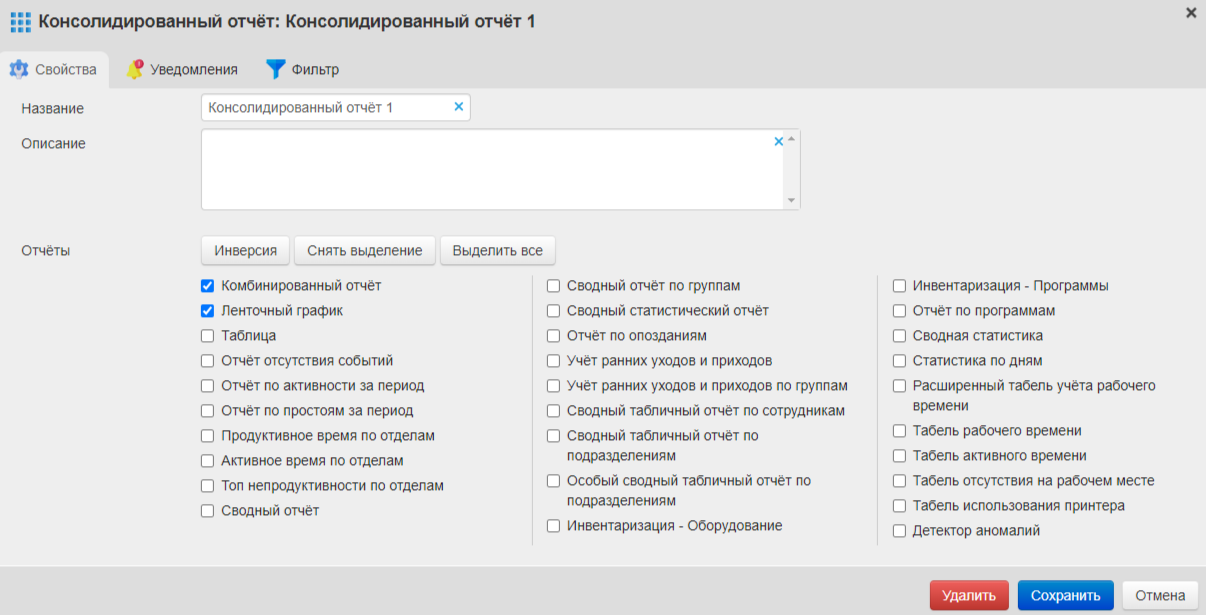Check Сводный отчёт по группам
The image size is (1206, 615).
tap(553, 285)
